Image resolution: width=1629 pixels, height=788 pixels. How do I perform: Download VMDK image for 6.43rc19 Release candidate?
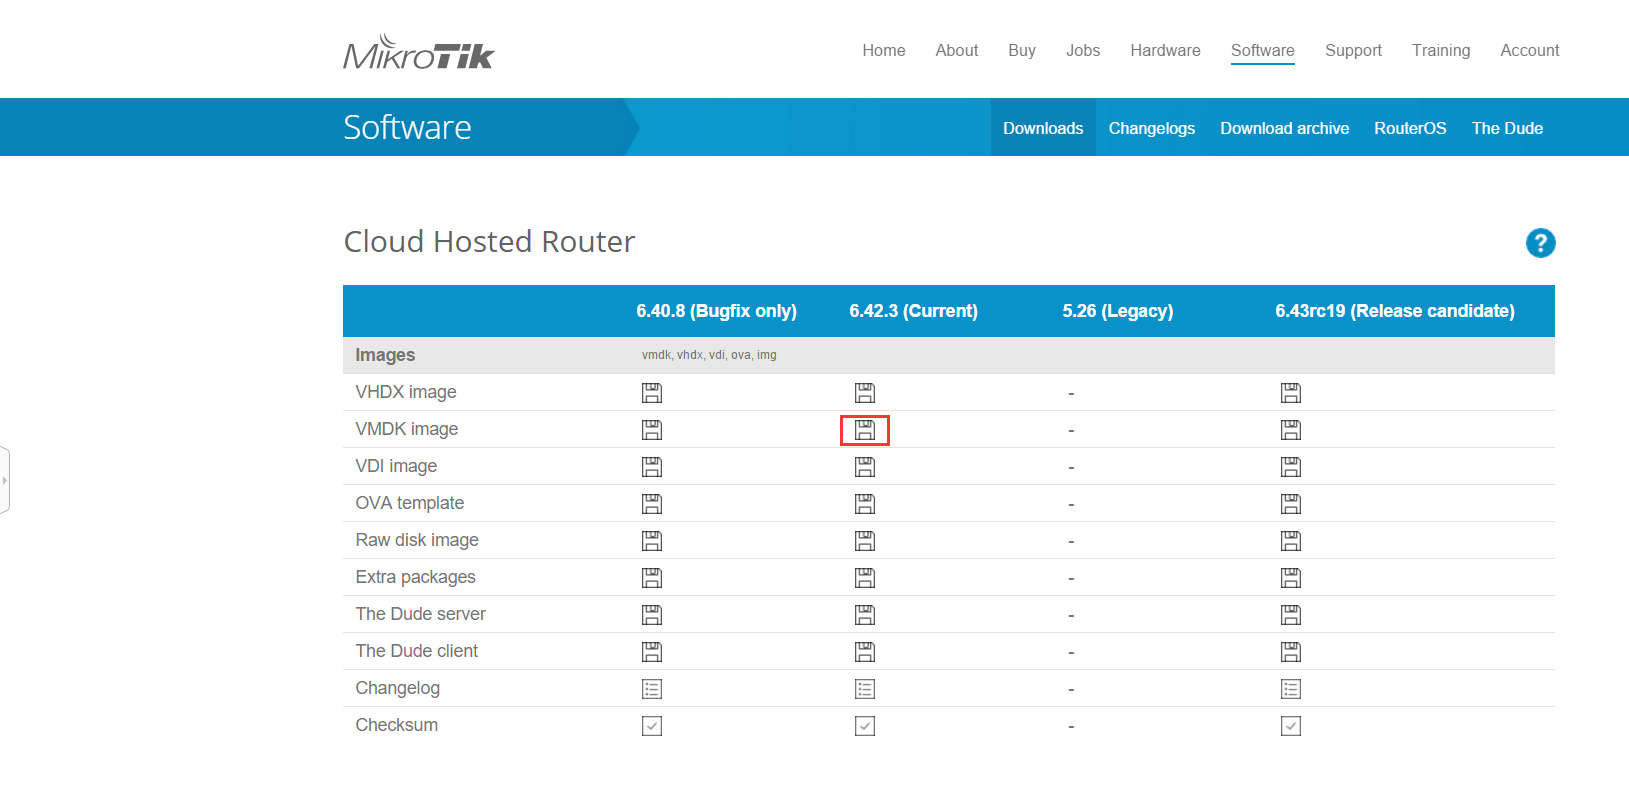1291,430
